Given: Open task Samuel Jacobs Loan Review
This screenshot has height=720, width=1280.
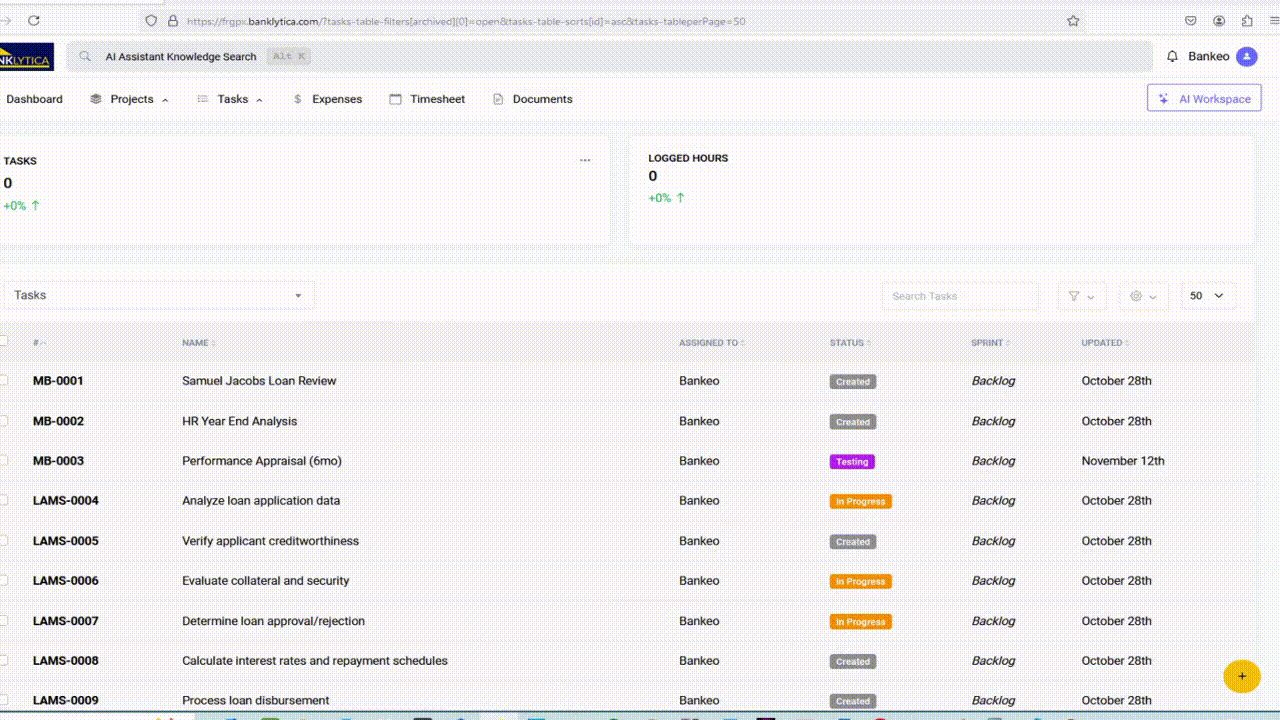Looking at the screenshot, I should pos(259,381).
